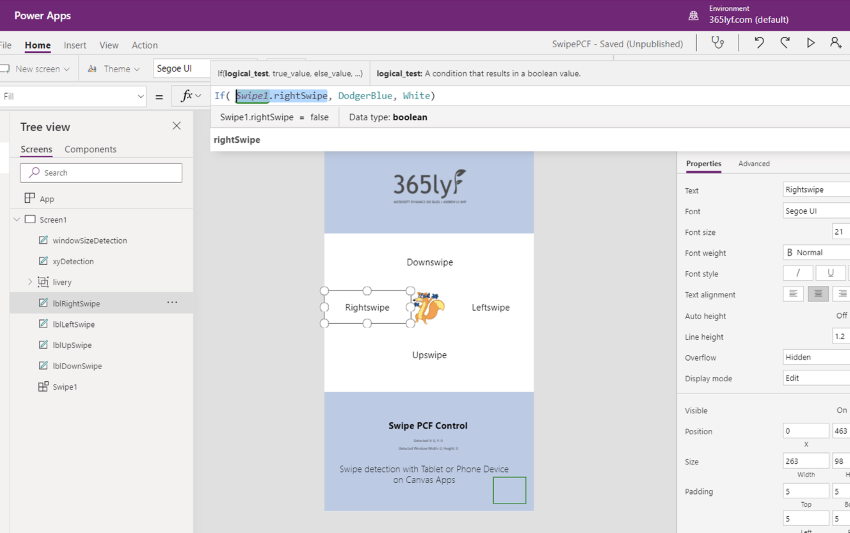Open the share user icon
Screen dimensions: 850x533
(x=836, y=43)
